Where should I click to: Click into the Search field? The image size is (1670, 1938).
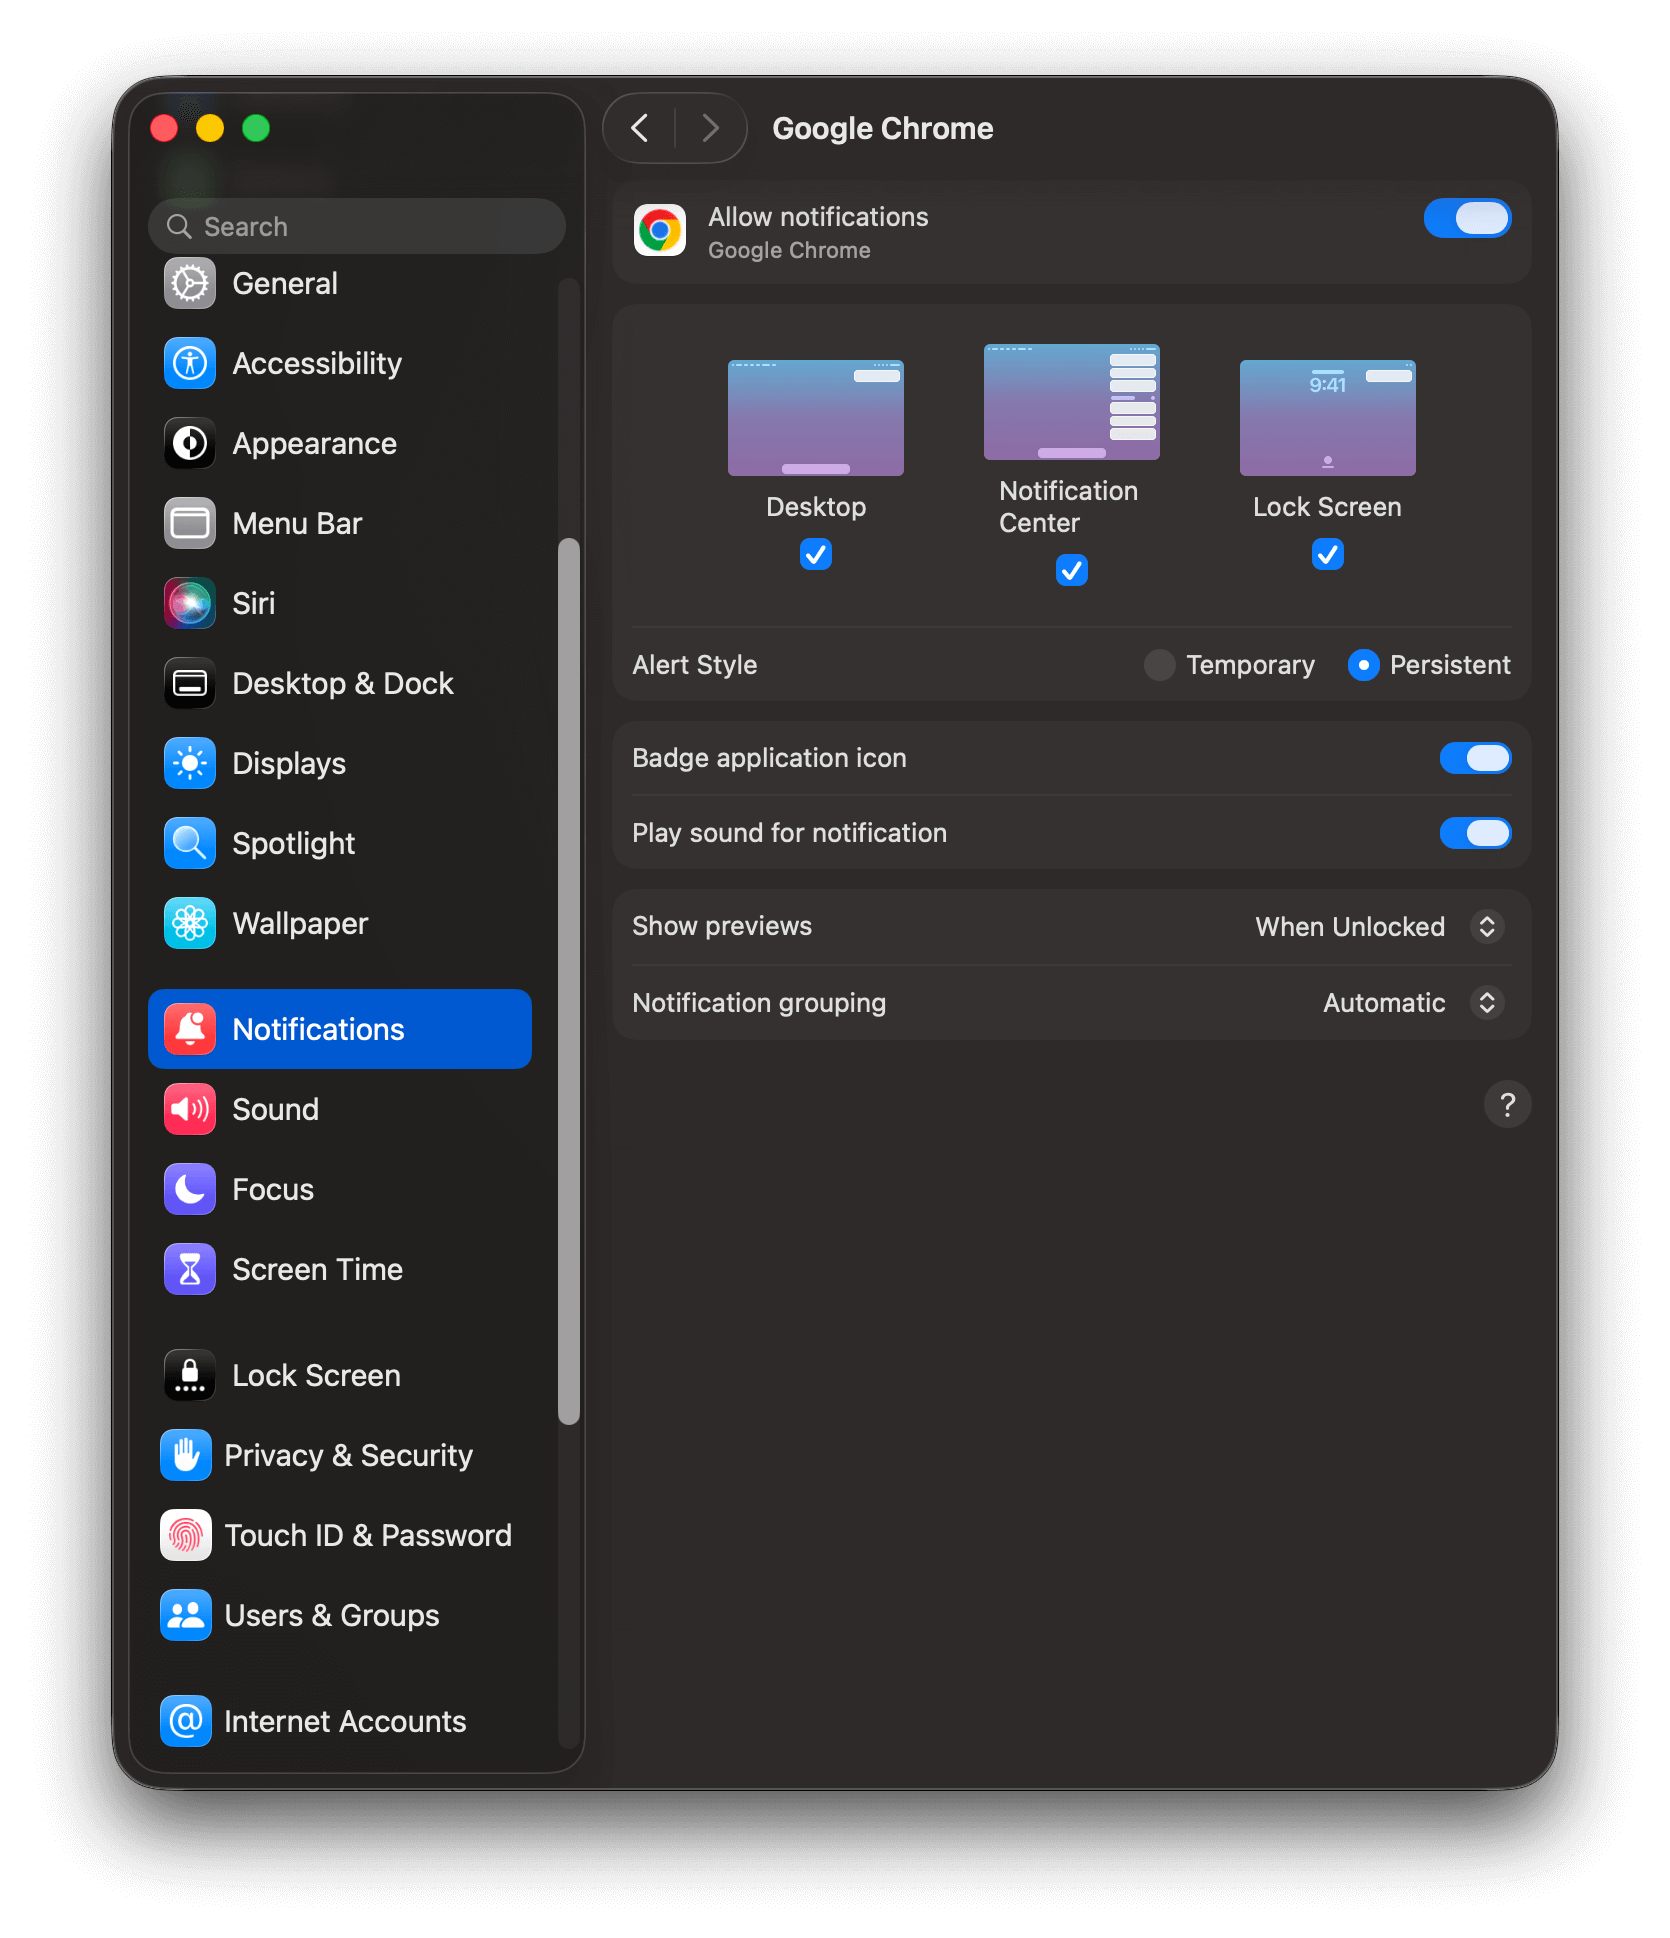pos(357,227)
